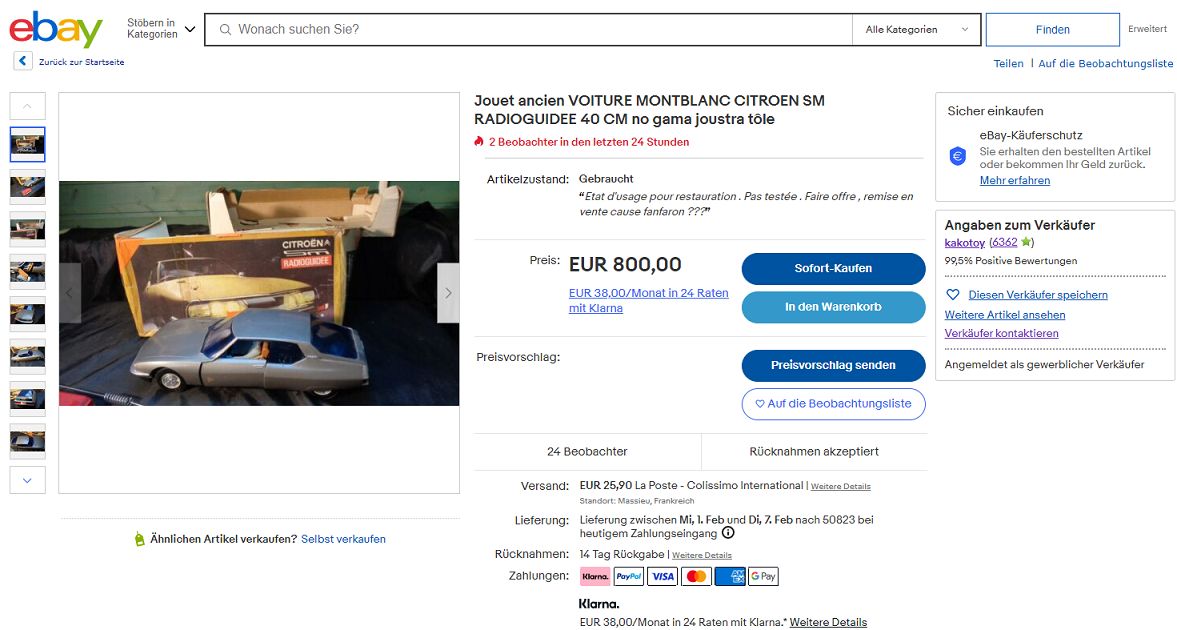Focus the Wonach suchen Sie search field
This screenshot has width=1177, height=630.
(528, 29)
